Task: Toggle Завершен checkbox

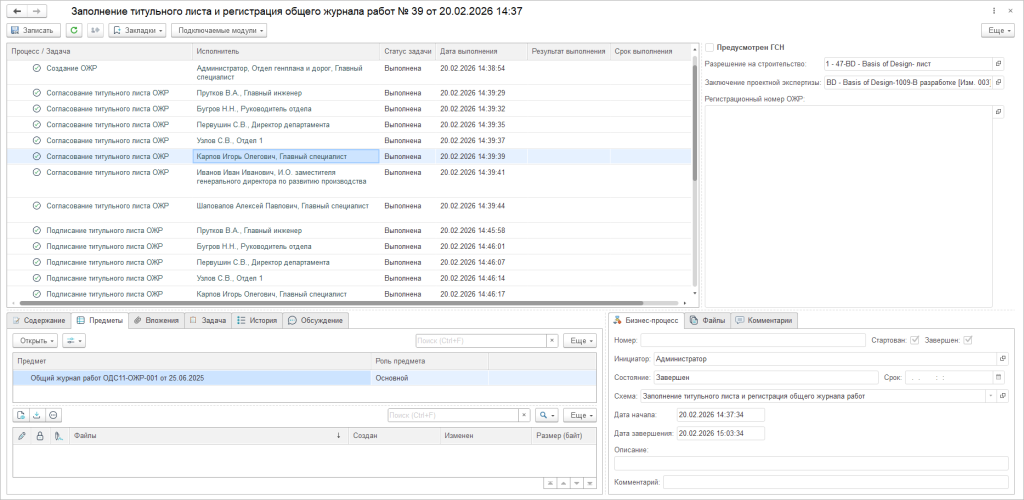Action: pos(968,340)
